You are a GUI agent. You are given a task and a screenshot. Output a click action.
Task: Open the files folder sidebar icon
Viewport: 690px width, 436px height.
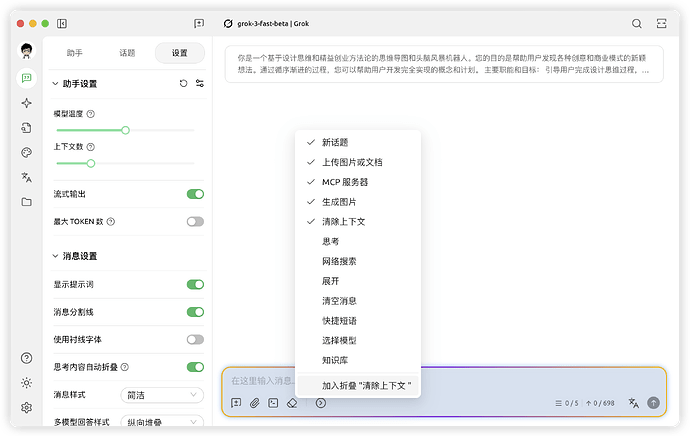tap(26, 202)
